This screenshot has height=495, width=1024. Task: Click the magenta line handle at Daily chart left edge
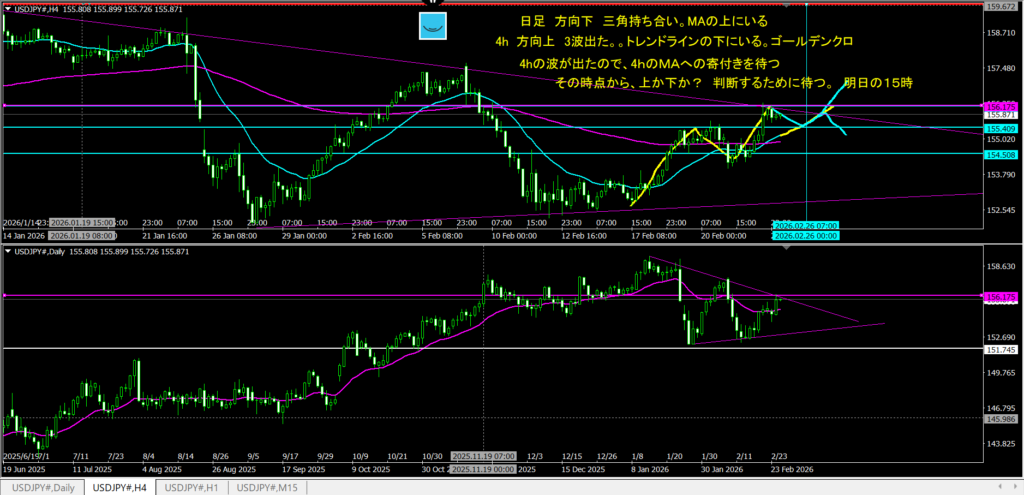pyautogui.click(x=4, y=296)
